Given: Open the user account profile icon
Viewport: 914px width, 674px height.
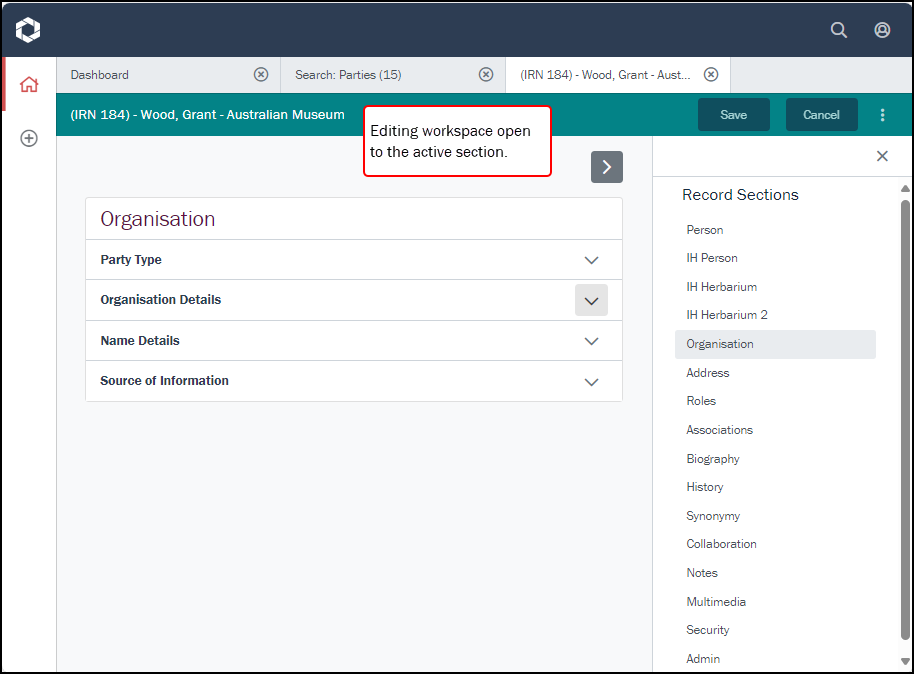Looking at the screenshot, I should pyautogui.click(x=882, y=30).
